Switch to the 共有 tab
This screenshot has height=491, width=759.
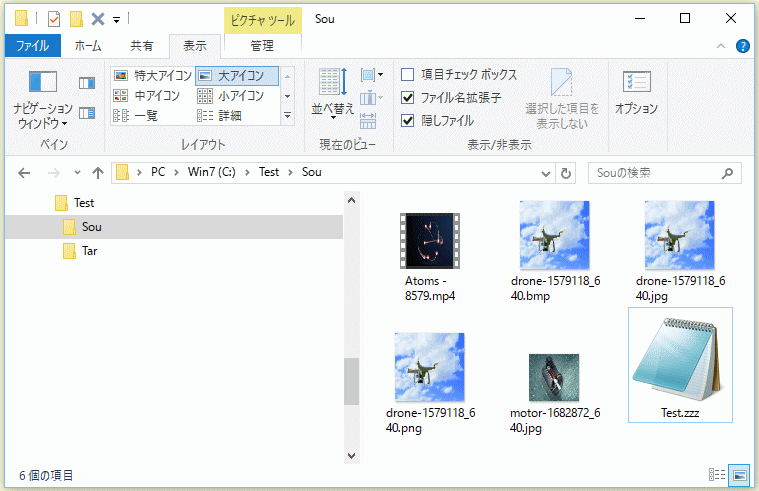coord(142,46)
